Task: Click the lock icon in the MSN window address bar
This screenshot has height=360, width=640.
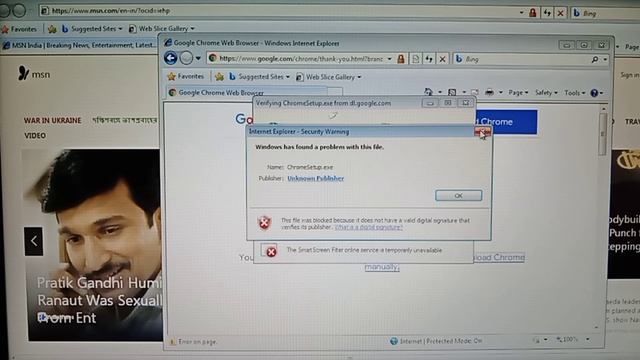Action: point(532,13)
